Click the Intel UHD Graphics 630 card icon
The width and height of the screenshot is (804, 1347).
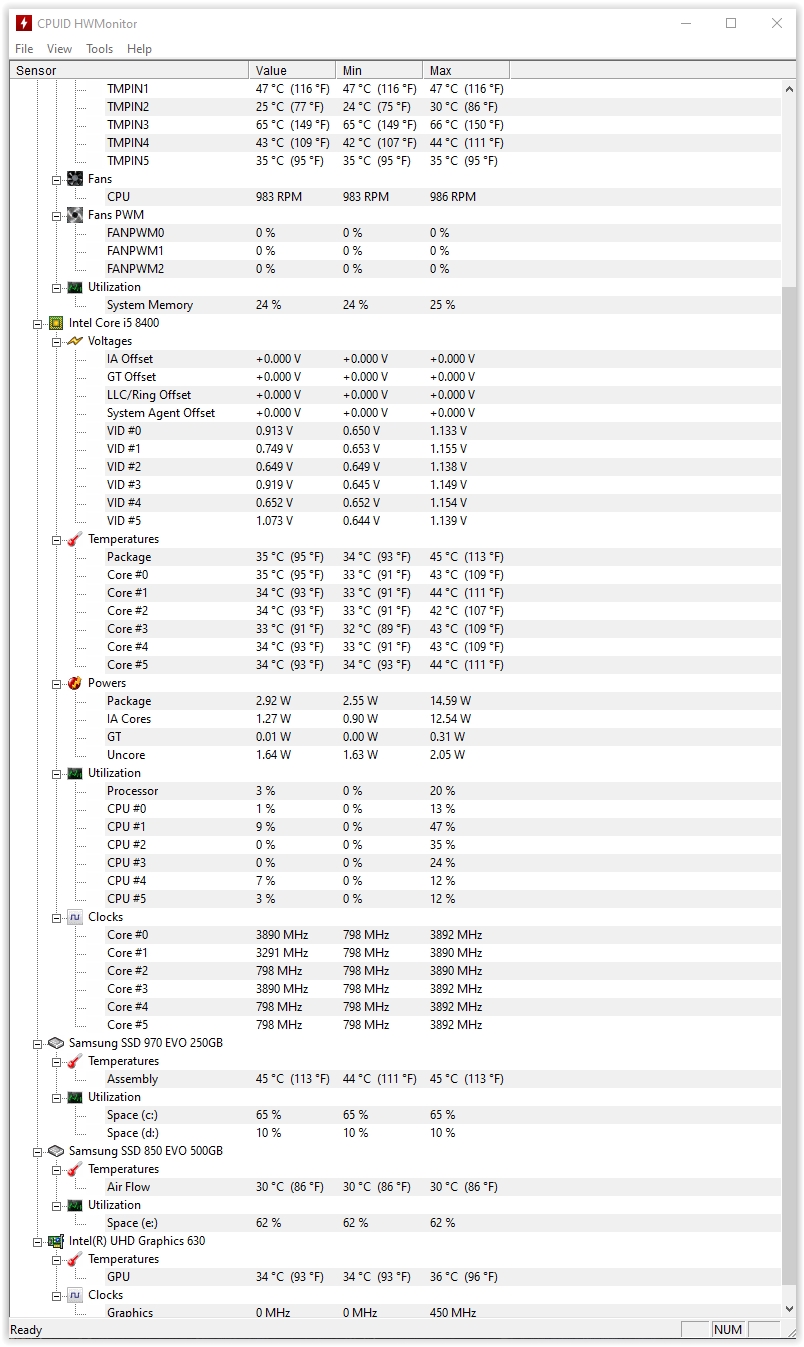coord(56,1241)
